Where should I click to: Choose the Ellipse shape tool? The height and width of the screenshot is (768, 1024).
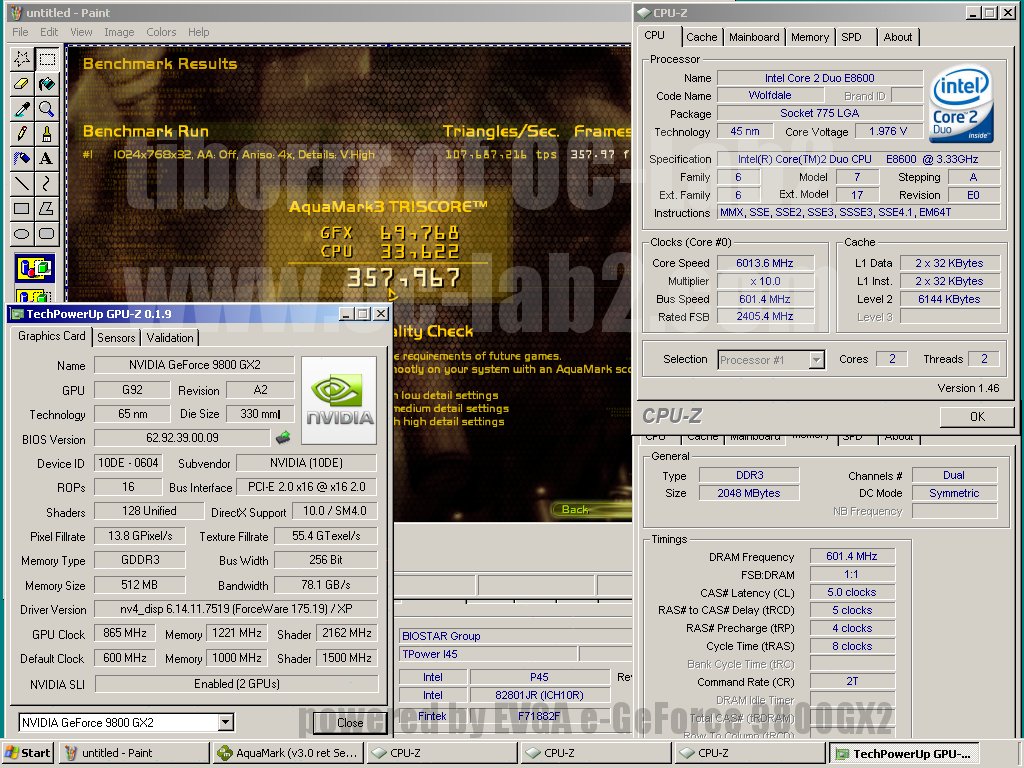[22, 233]
